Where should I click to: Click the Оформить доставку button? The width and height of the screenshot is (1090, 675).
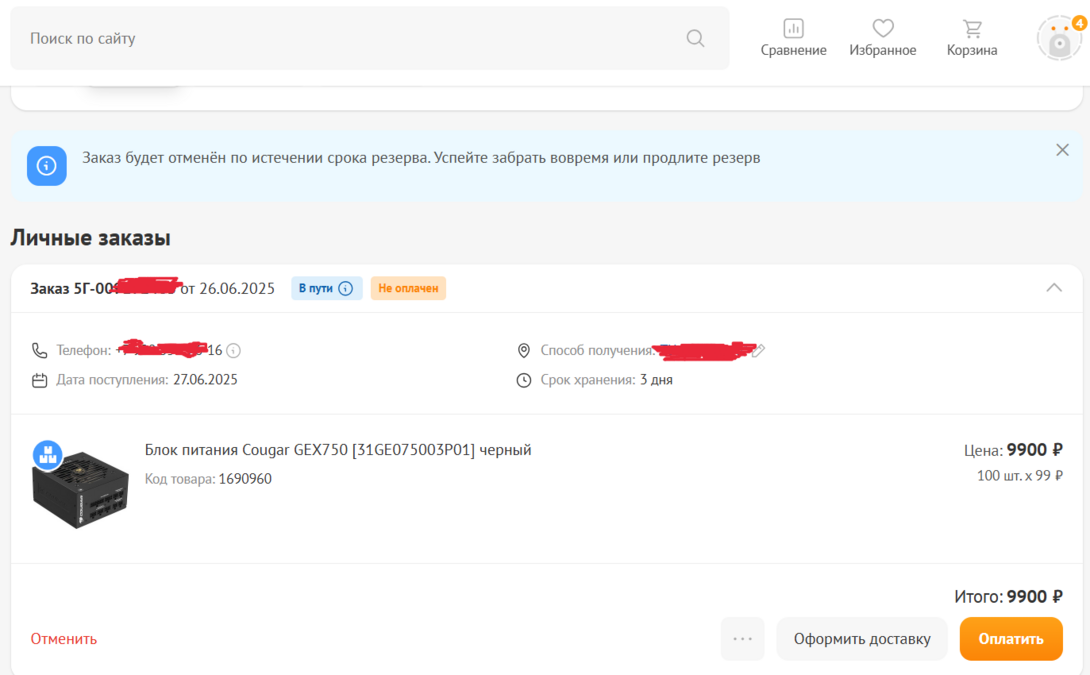pos(861,639)
